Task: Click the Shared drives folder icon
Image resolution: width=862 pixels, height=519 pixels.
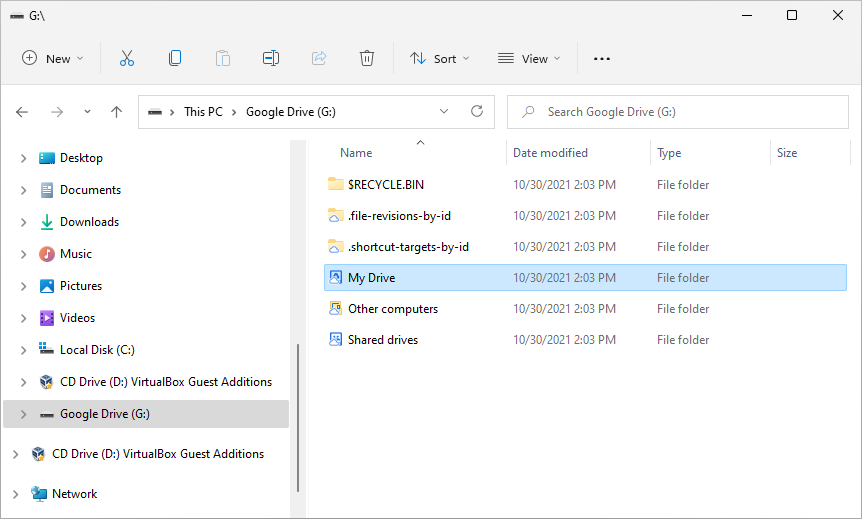Action: (x=335, y=339)
